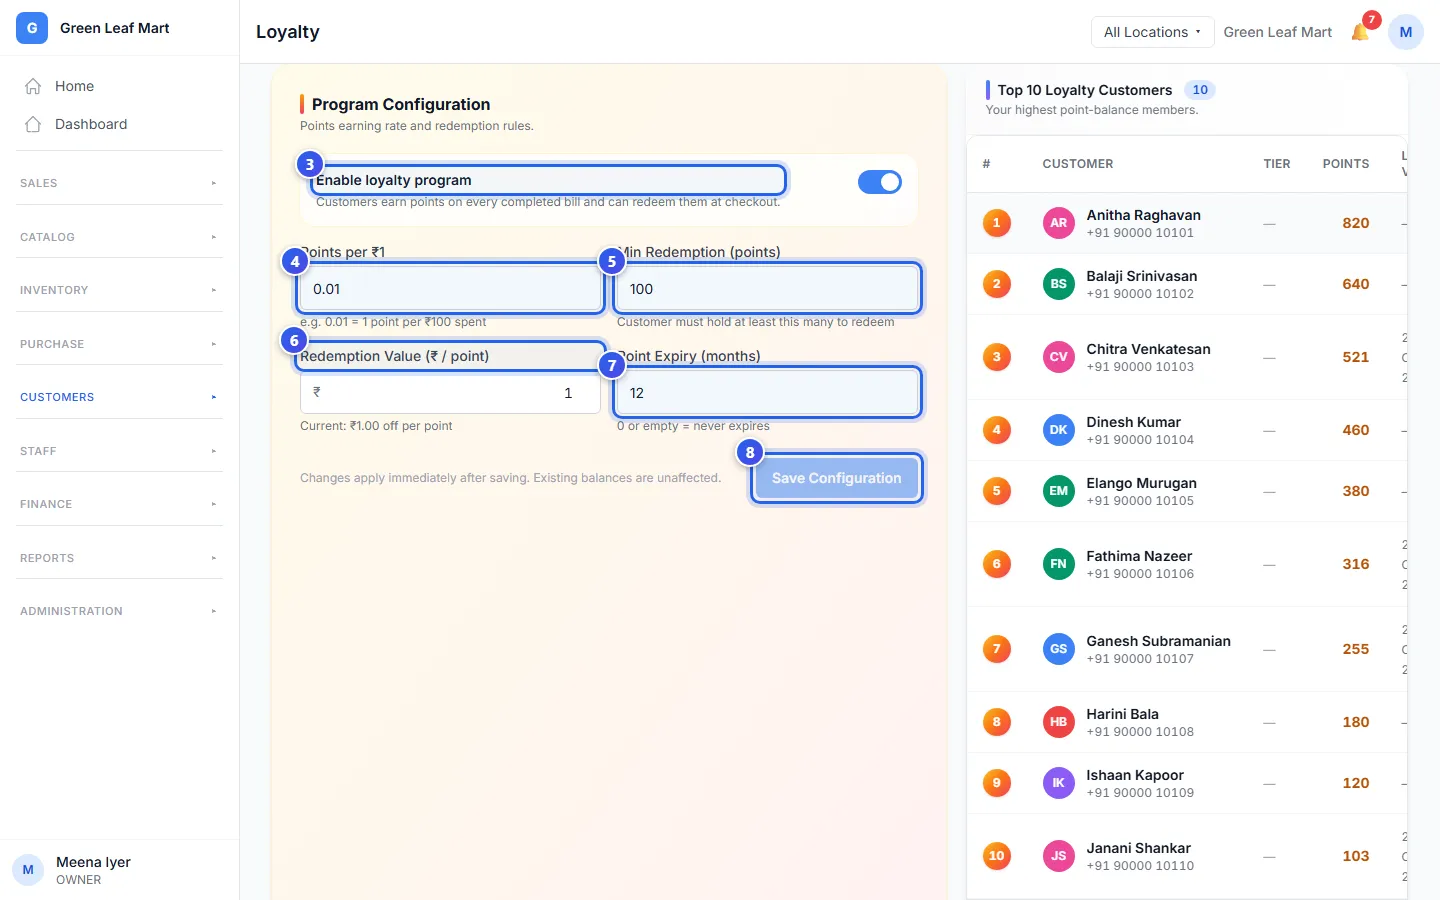Screen dimensions: 1440x900
Task: Click the Save Configuration button
Action: click(x=837, y=478)
